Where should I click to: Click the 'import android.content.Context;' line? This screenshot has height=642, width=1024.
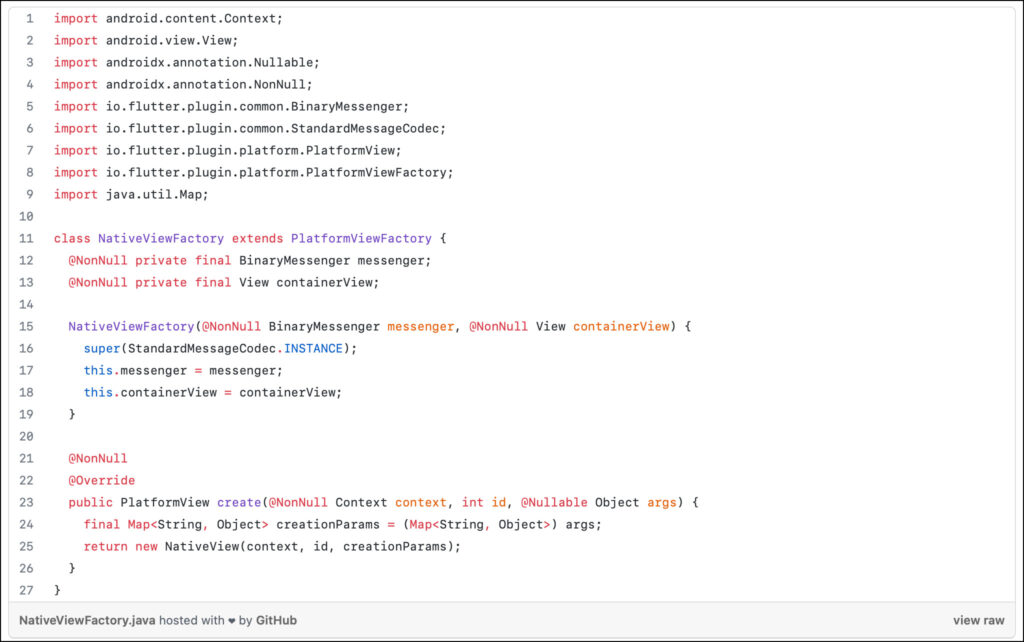(168, 19)
